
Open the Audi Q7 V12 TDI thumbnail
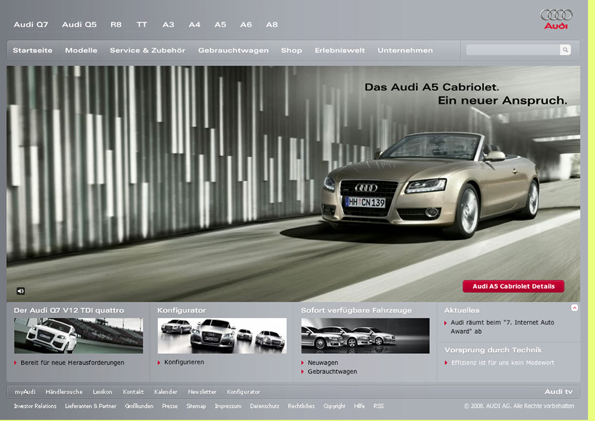pyautogui.click(x=79, y=336)
